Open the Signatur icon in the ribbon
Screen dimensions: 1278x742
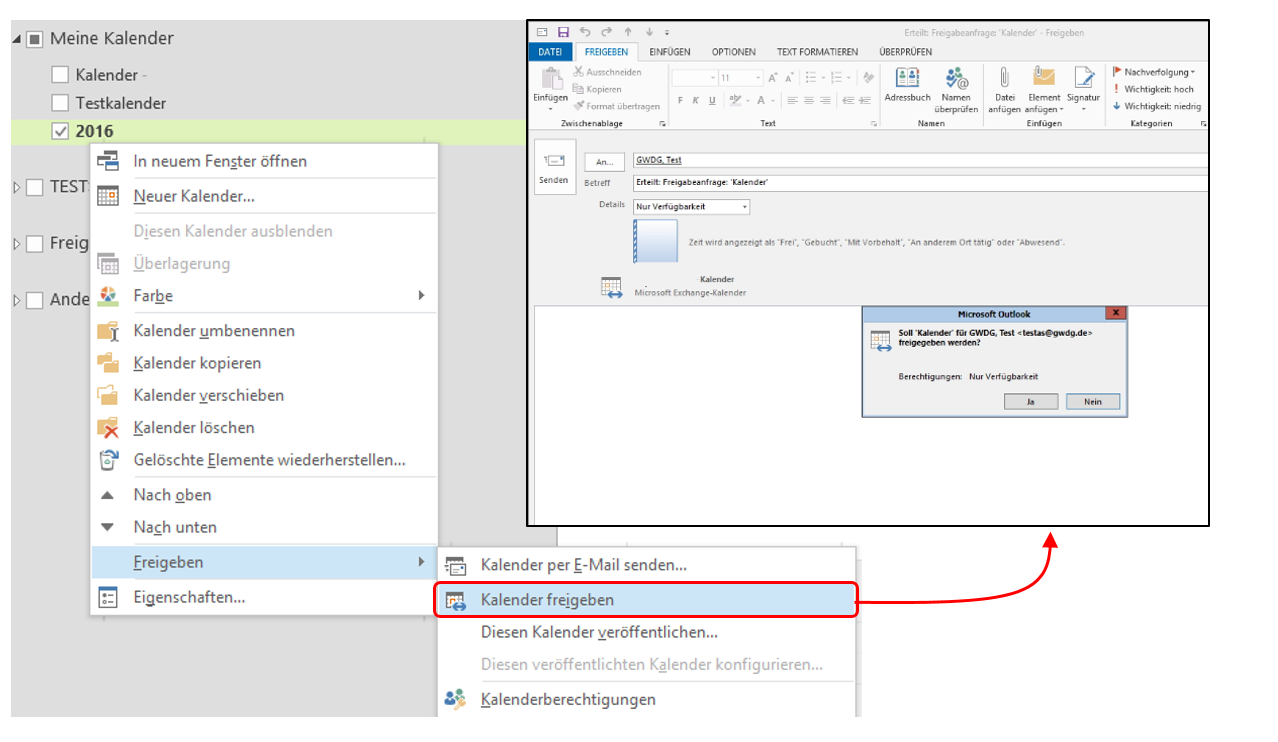point(1083,78)
